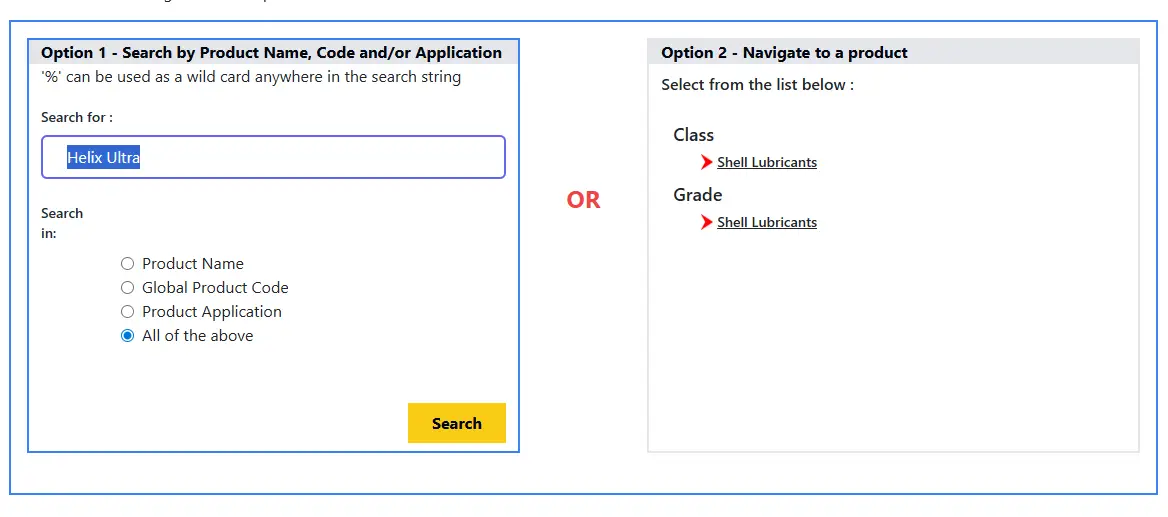
Task: Click the Class category heading
Action: point(693,135)
